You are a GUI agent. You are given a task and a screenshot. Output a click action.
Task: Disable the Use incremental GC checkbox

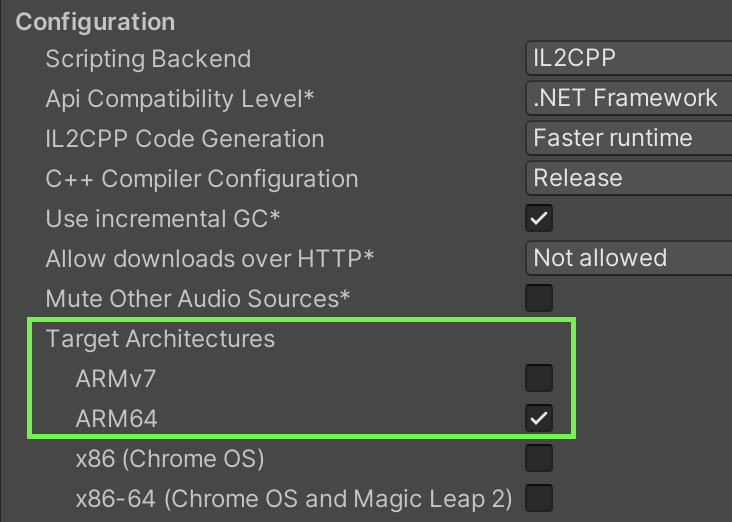point(539,218)
